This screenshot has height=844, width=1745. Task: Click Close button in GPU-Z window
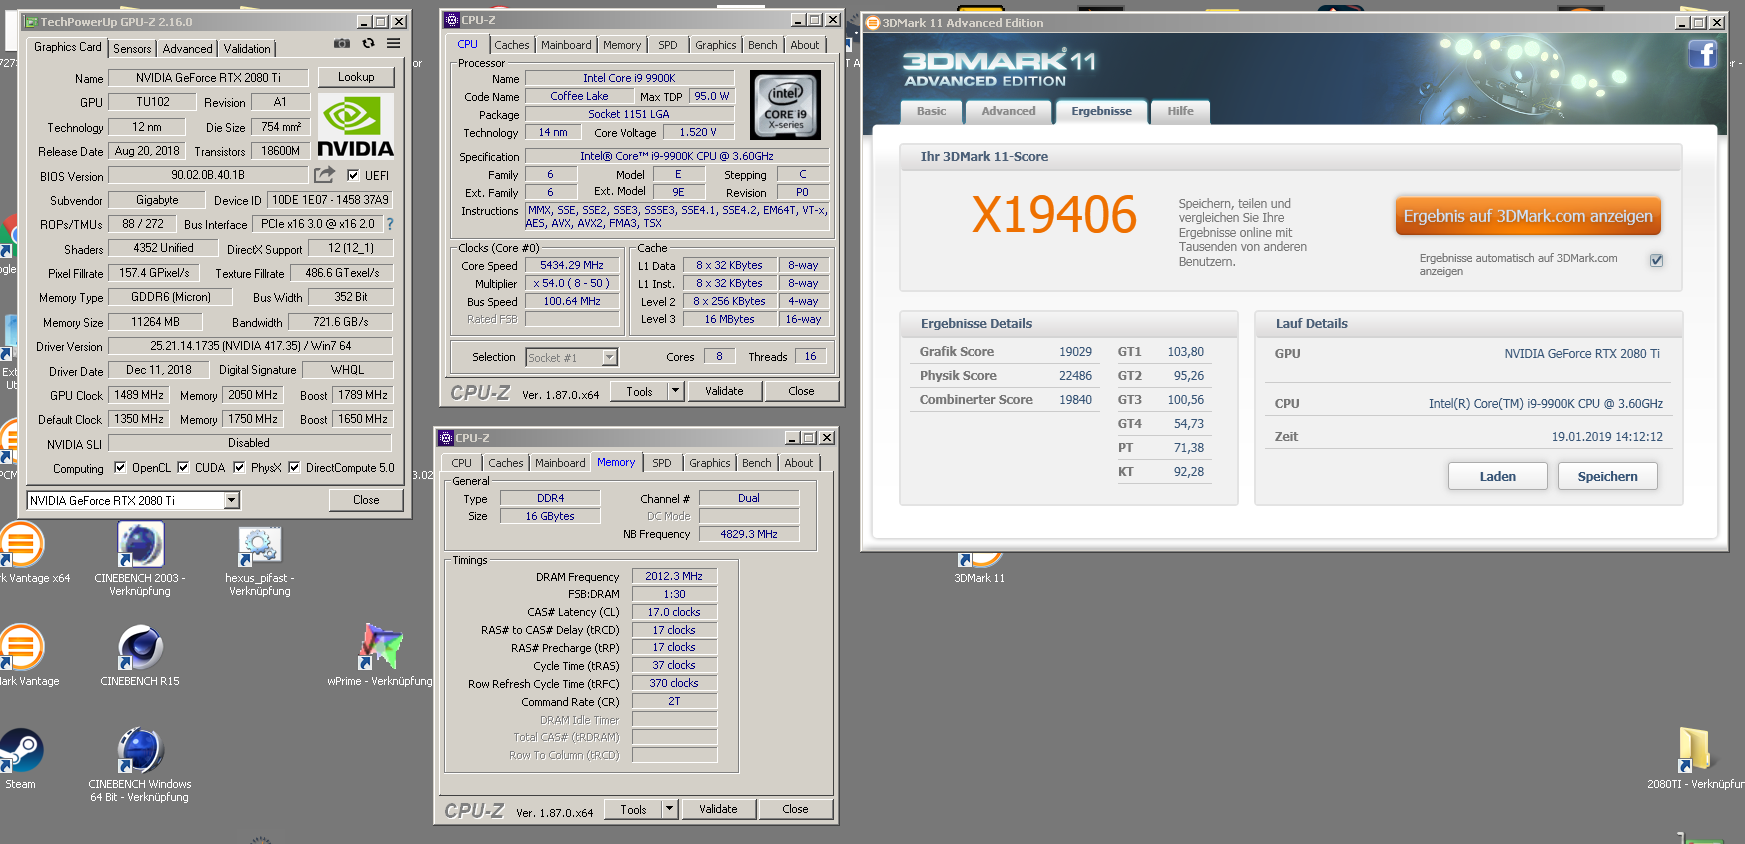pyautogui.click(x=366, y=500)
